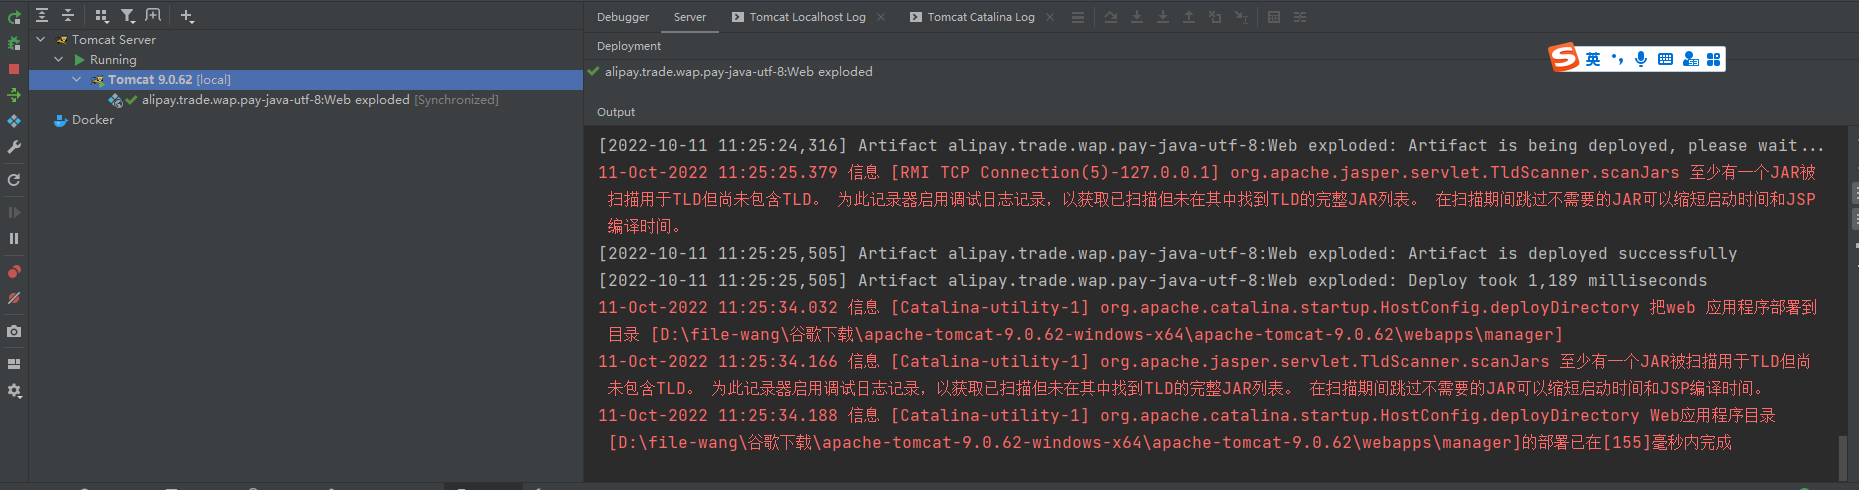This screenshot has width=1859, height=490.
Task: Click the Sogou microphone voice input icon
Action: [x=1641, y=59]
